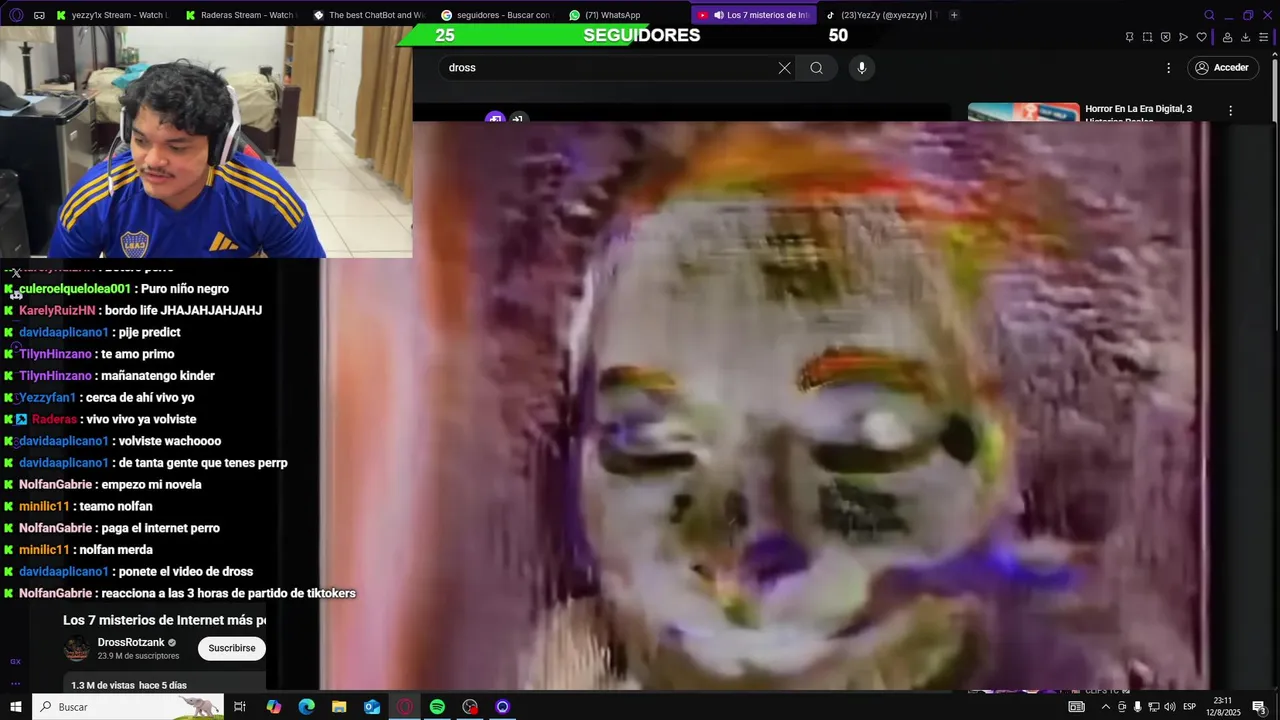Click the sidebar GX corner icon
The height and width of the screenshot is (720, 1280).
point(15,661)
